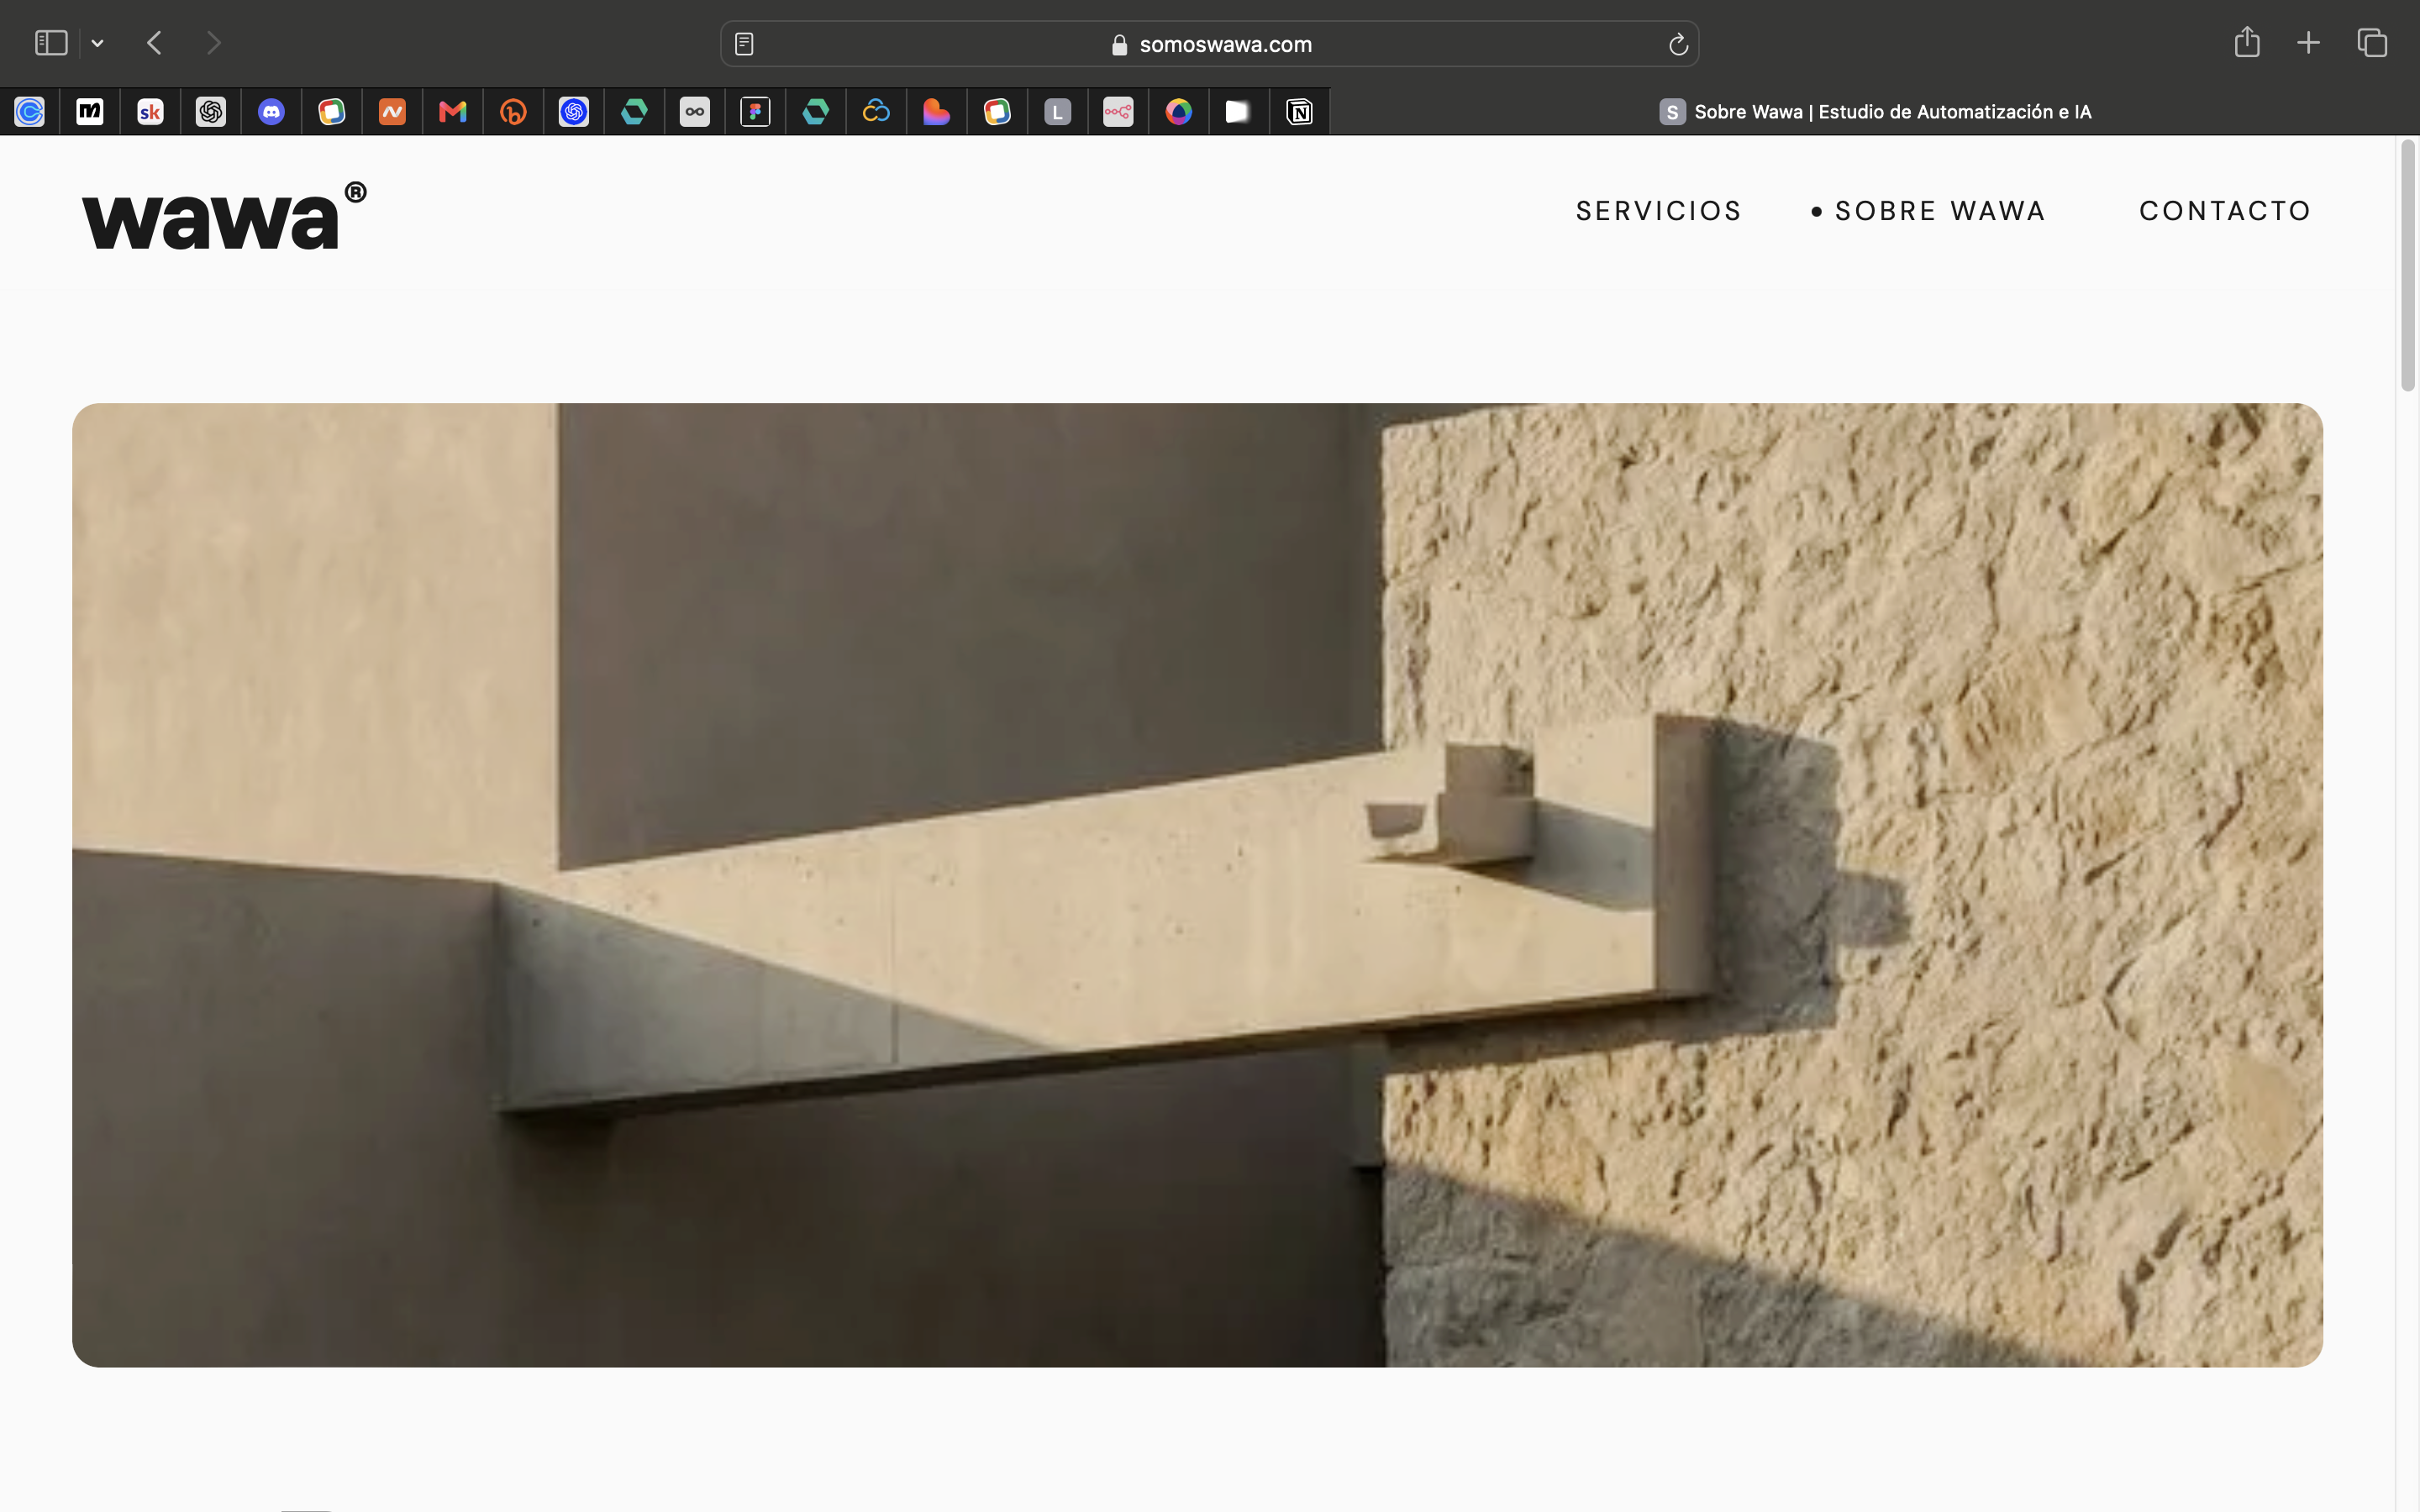Select the Sobre Wawa browser tab
The height and width of the screenshot is (1512, 2420).
pos(1875,112)
